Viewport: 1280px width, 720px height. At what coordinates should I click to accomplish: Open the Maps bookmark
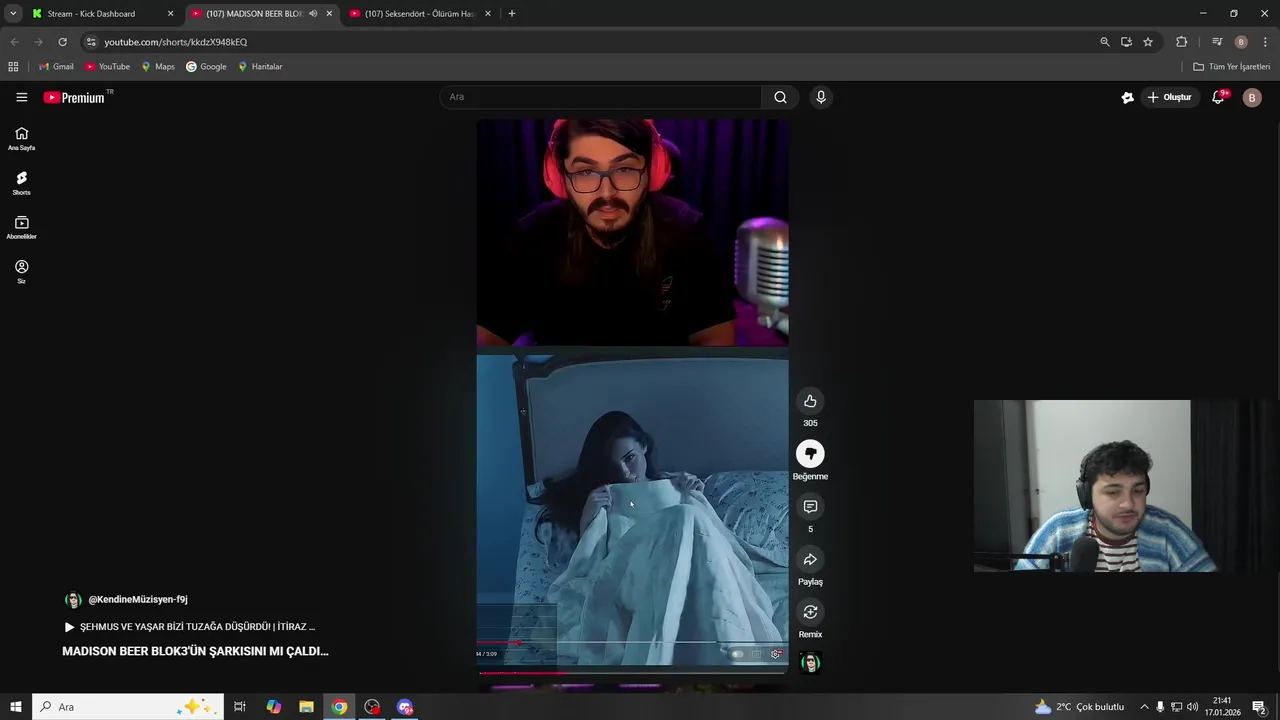(x=158, y=67)
